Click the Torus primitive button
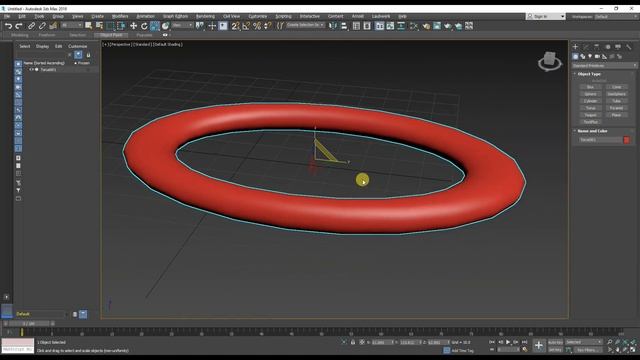Viewport: 640px width, 360px height. pos(591,108)
